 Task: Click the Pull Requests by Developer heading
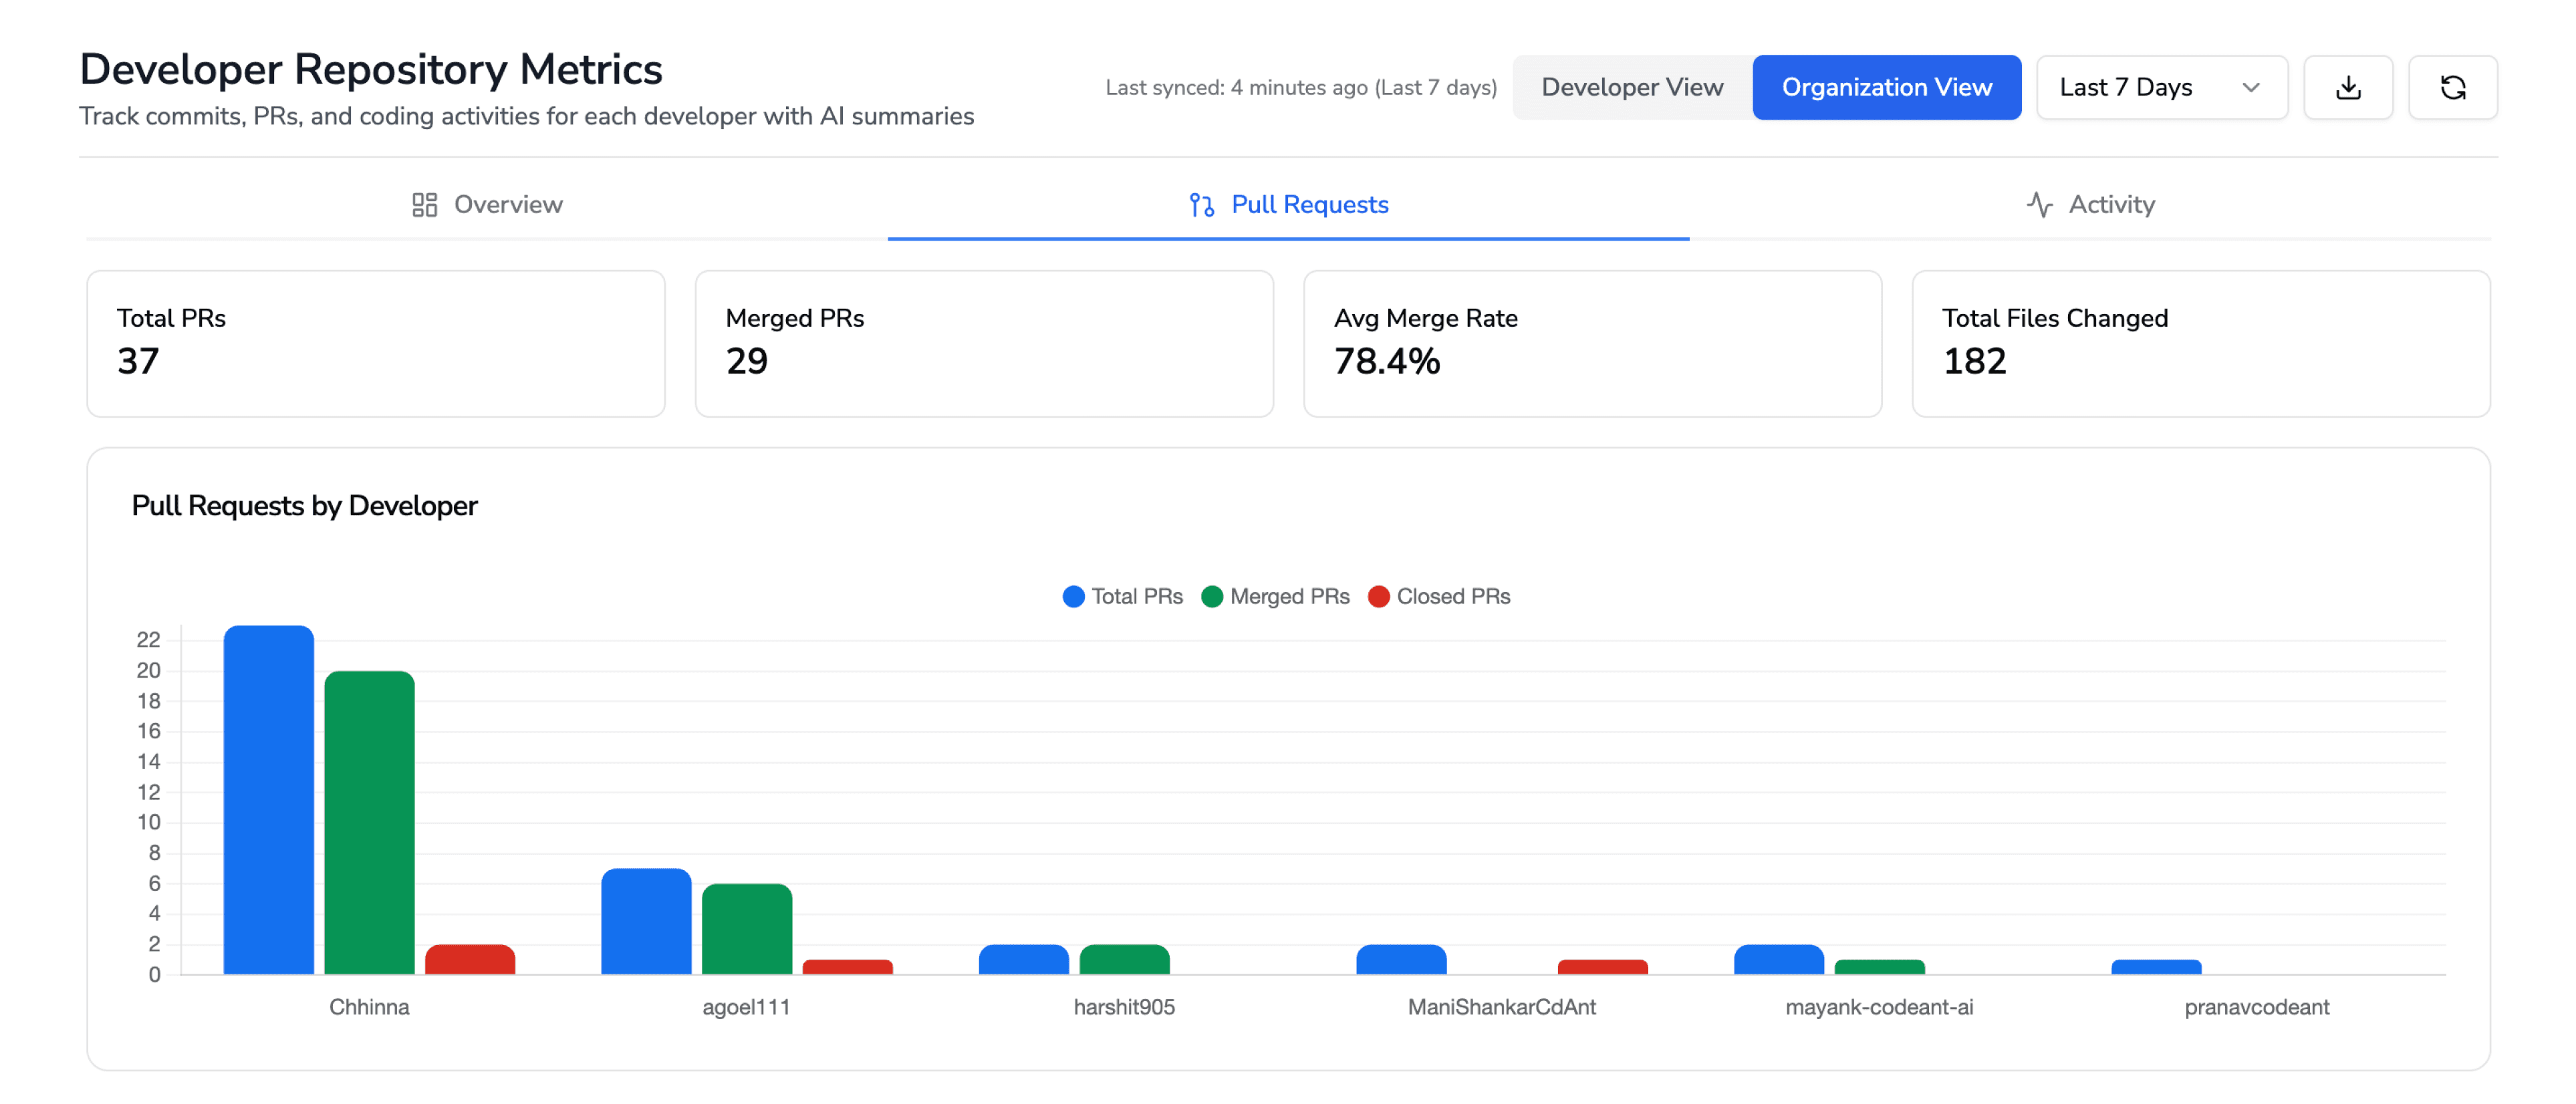304,506
